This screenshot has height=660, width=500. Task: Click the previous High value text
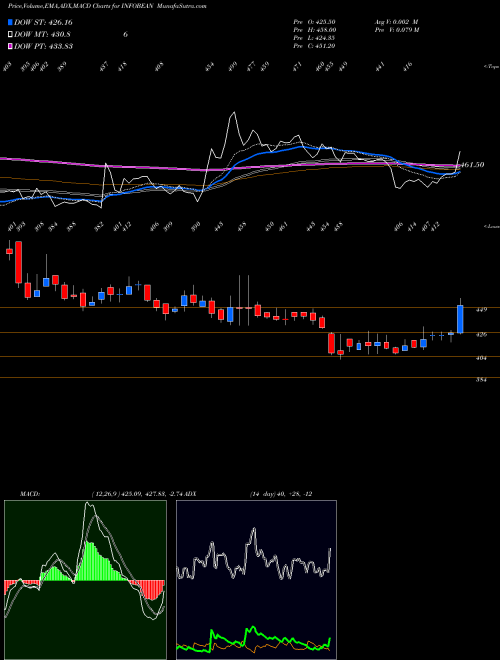[x=314, y=30]
